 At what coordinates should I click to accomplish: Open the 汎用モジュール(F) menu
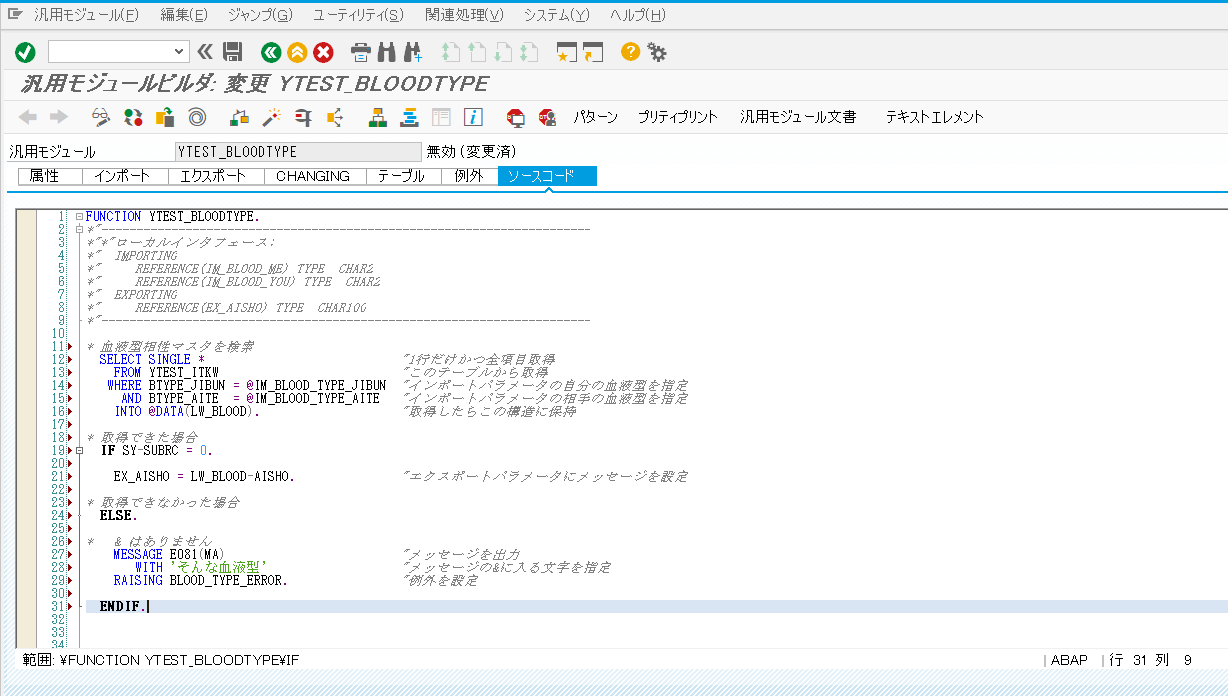point(87,15)
